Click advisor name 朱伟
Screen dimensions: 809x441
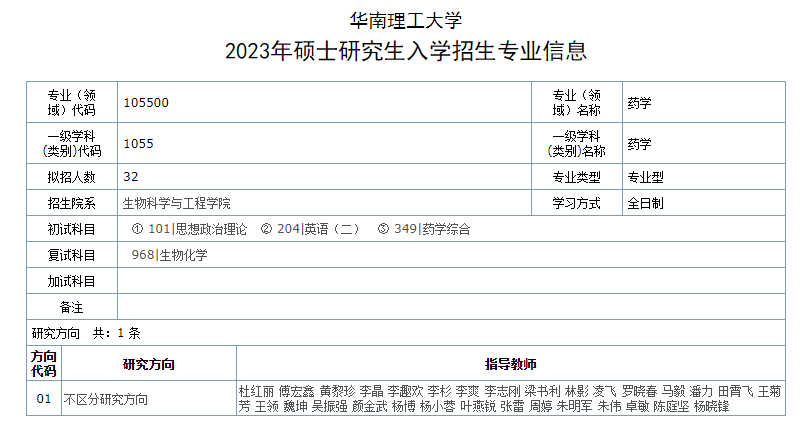coord(609,406)
